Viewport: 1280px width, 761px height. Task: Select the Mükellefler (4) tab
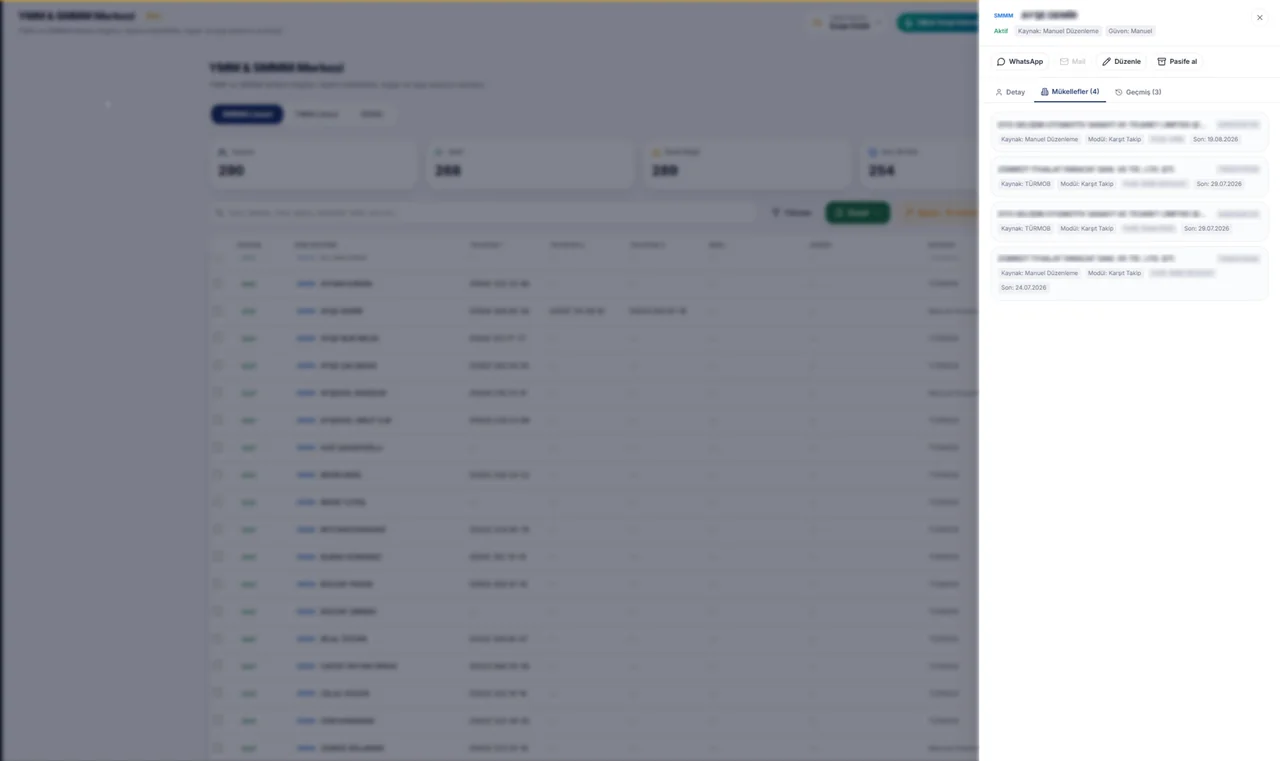pyautogui.click(x=1070, y=92)
